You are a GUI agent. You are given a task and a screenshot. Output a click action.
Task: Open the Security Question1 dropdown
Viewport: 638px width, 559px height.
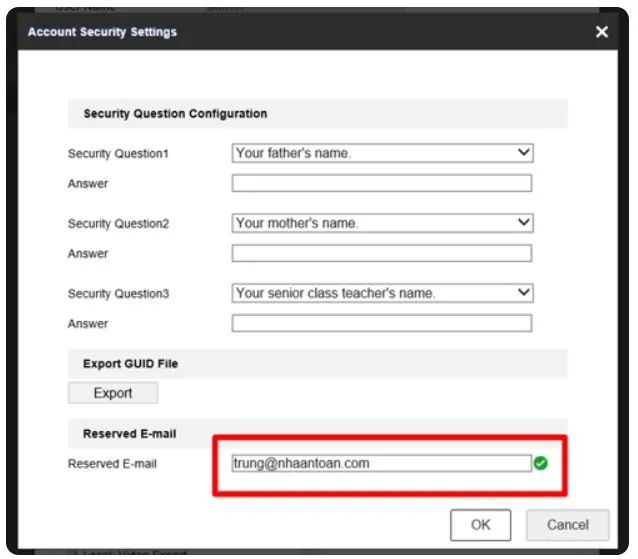(x=382, y=153)
